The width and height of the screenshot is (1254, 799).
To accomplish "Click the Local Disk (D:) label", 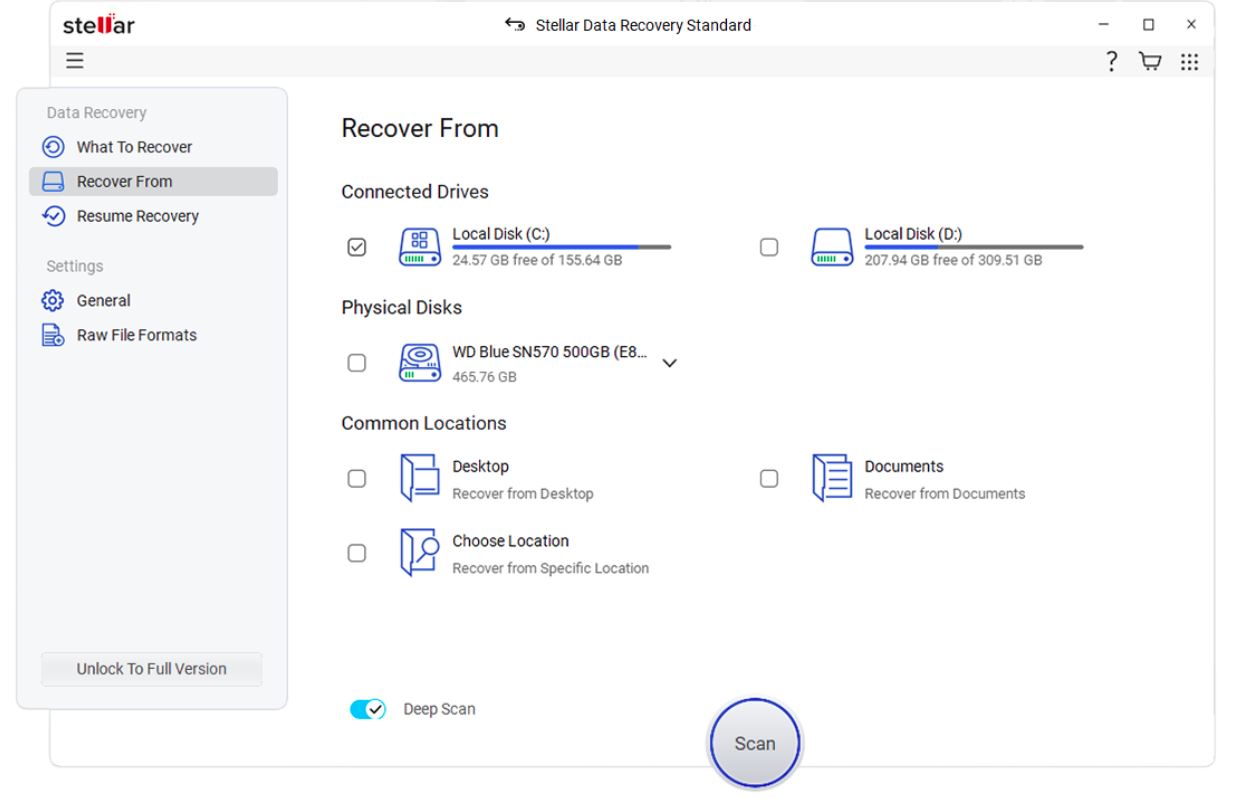I will click(x=913, y=234).
